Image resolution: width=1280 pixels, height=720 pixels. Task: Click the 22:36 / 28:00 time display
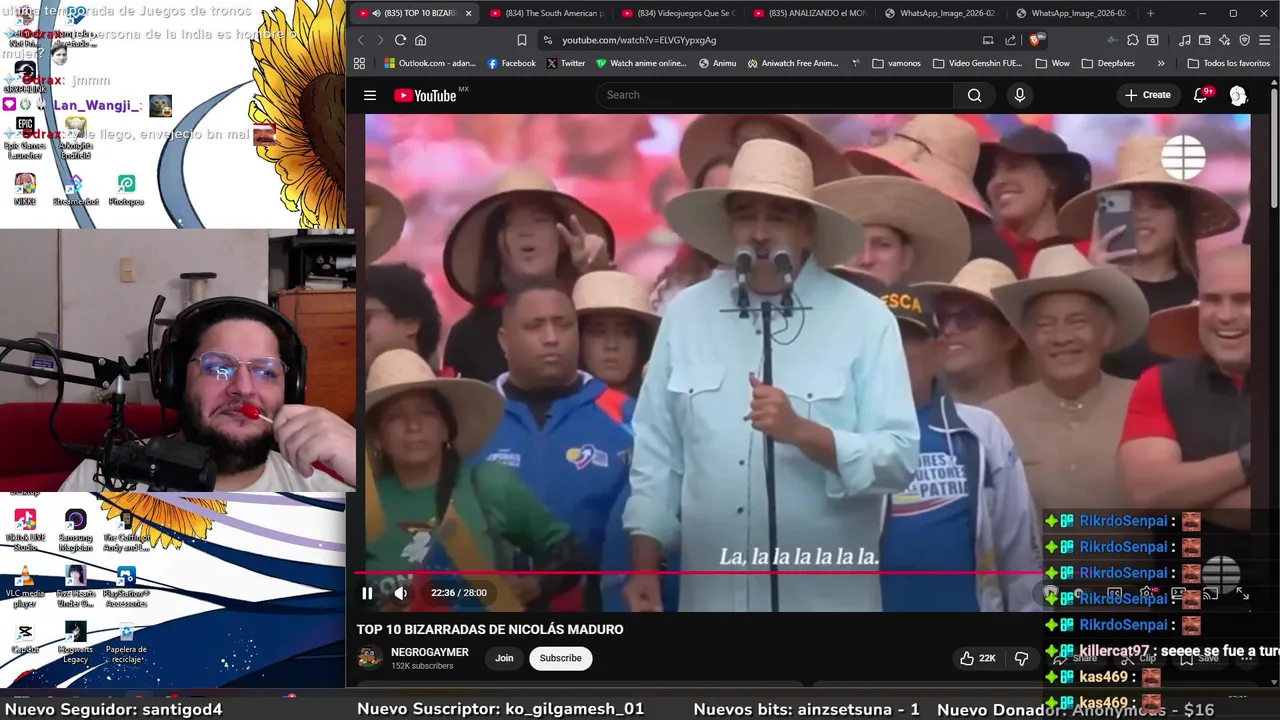tap(459, 593)
